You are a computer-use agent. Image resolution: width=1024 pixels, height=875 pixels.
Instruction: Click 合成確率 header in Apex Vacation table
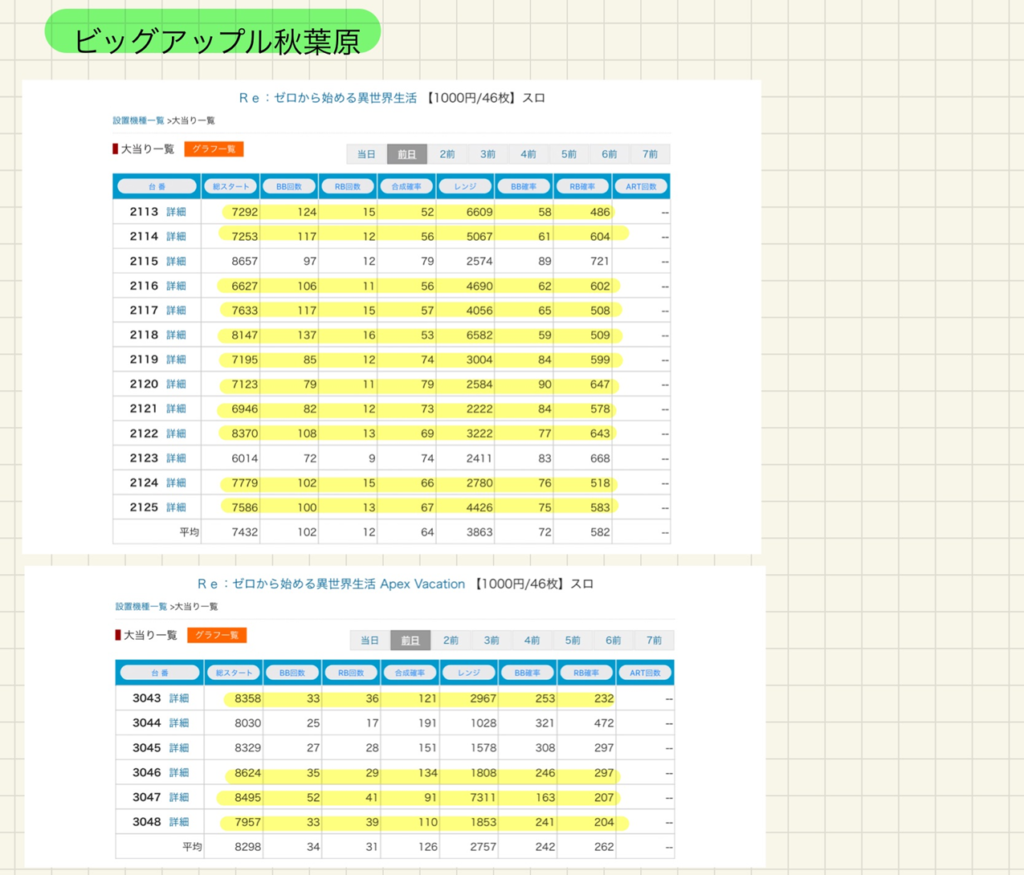[x=410, y=673]
